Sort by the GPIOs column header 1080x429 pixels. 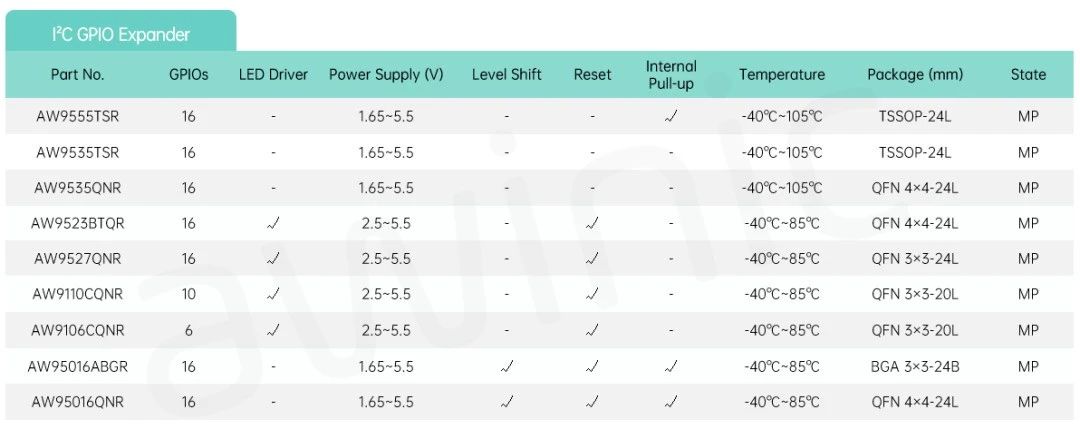pyautogui.click(x=189, y=74)
